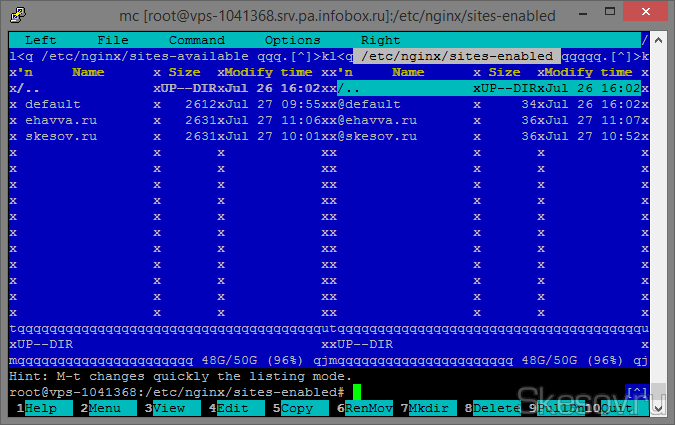Click the Edit function key button
Viewport: 675px width, 425px height.
click(233, 408)
